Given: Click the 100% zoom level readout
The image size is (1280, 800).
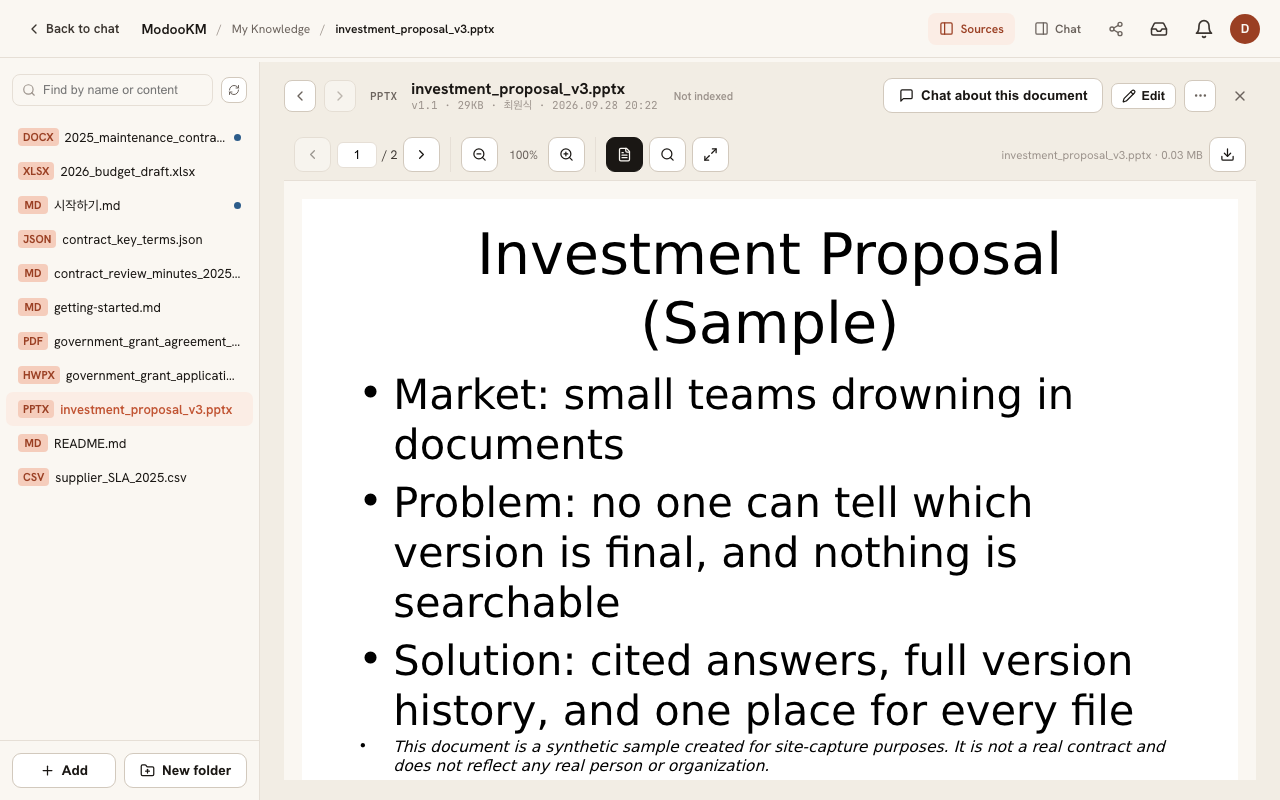Looking at the screenshot, I should [x=523, y=155].
